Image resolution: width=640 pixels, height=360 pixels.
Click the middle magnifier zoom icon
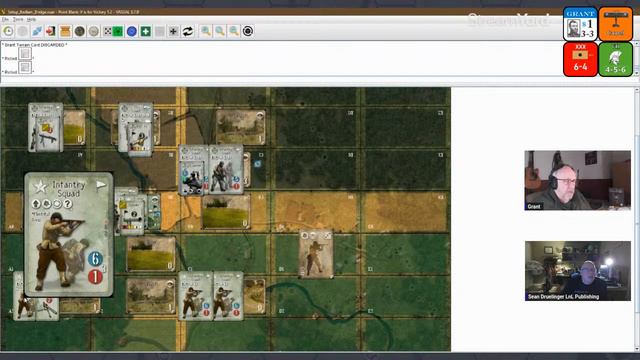(x=220, y=31)
